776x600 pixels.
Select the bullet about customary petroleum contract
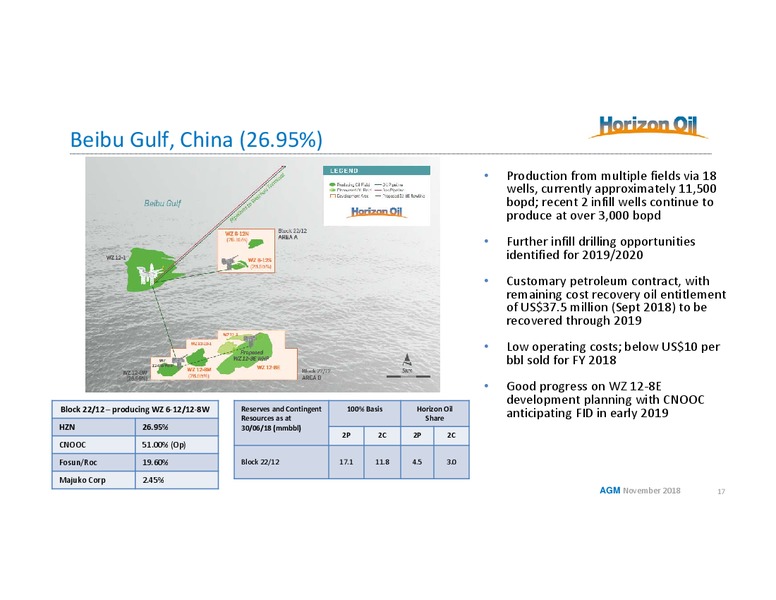[616, 300]
